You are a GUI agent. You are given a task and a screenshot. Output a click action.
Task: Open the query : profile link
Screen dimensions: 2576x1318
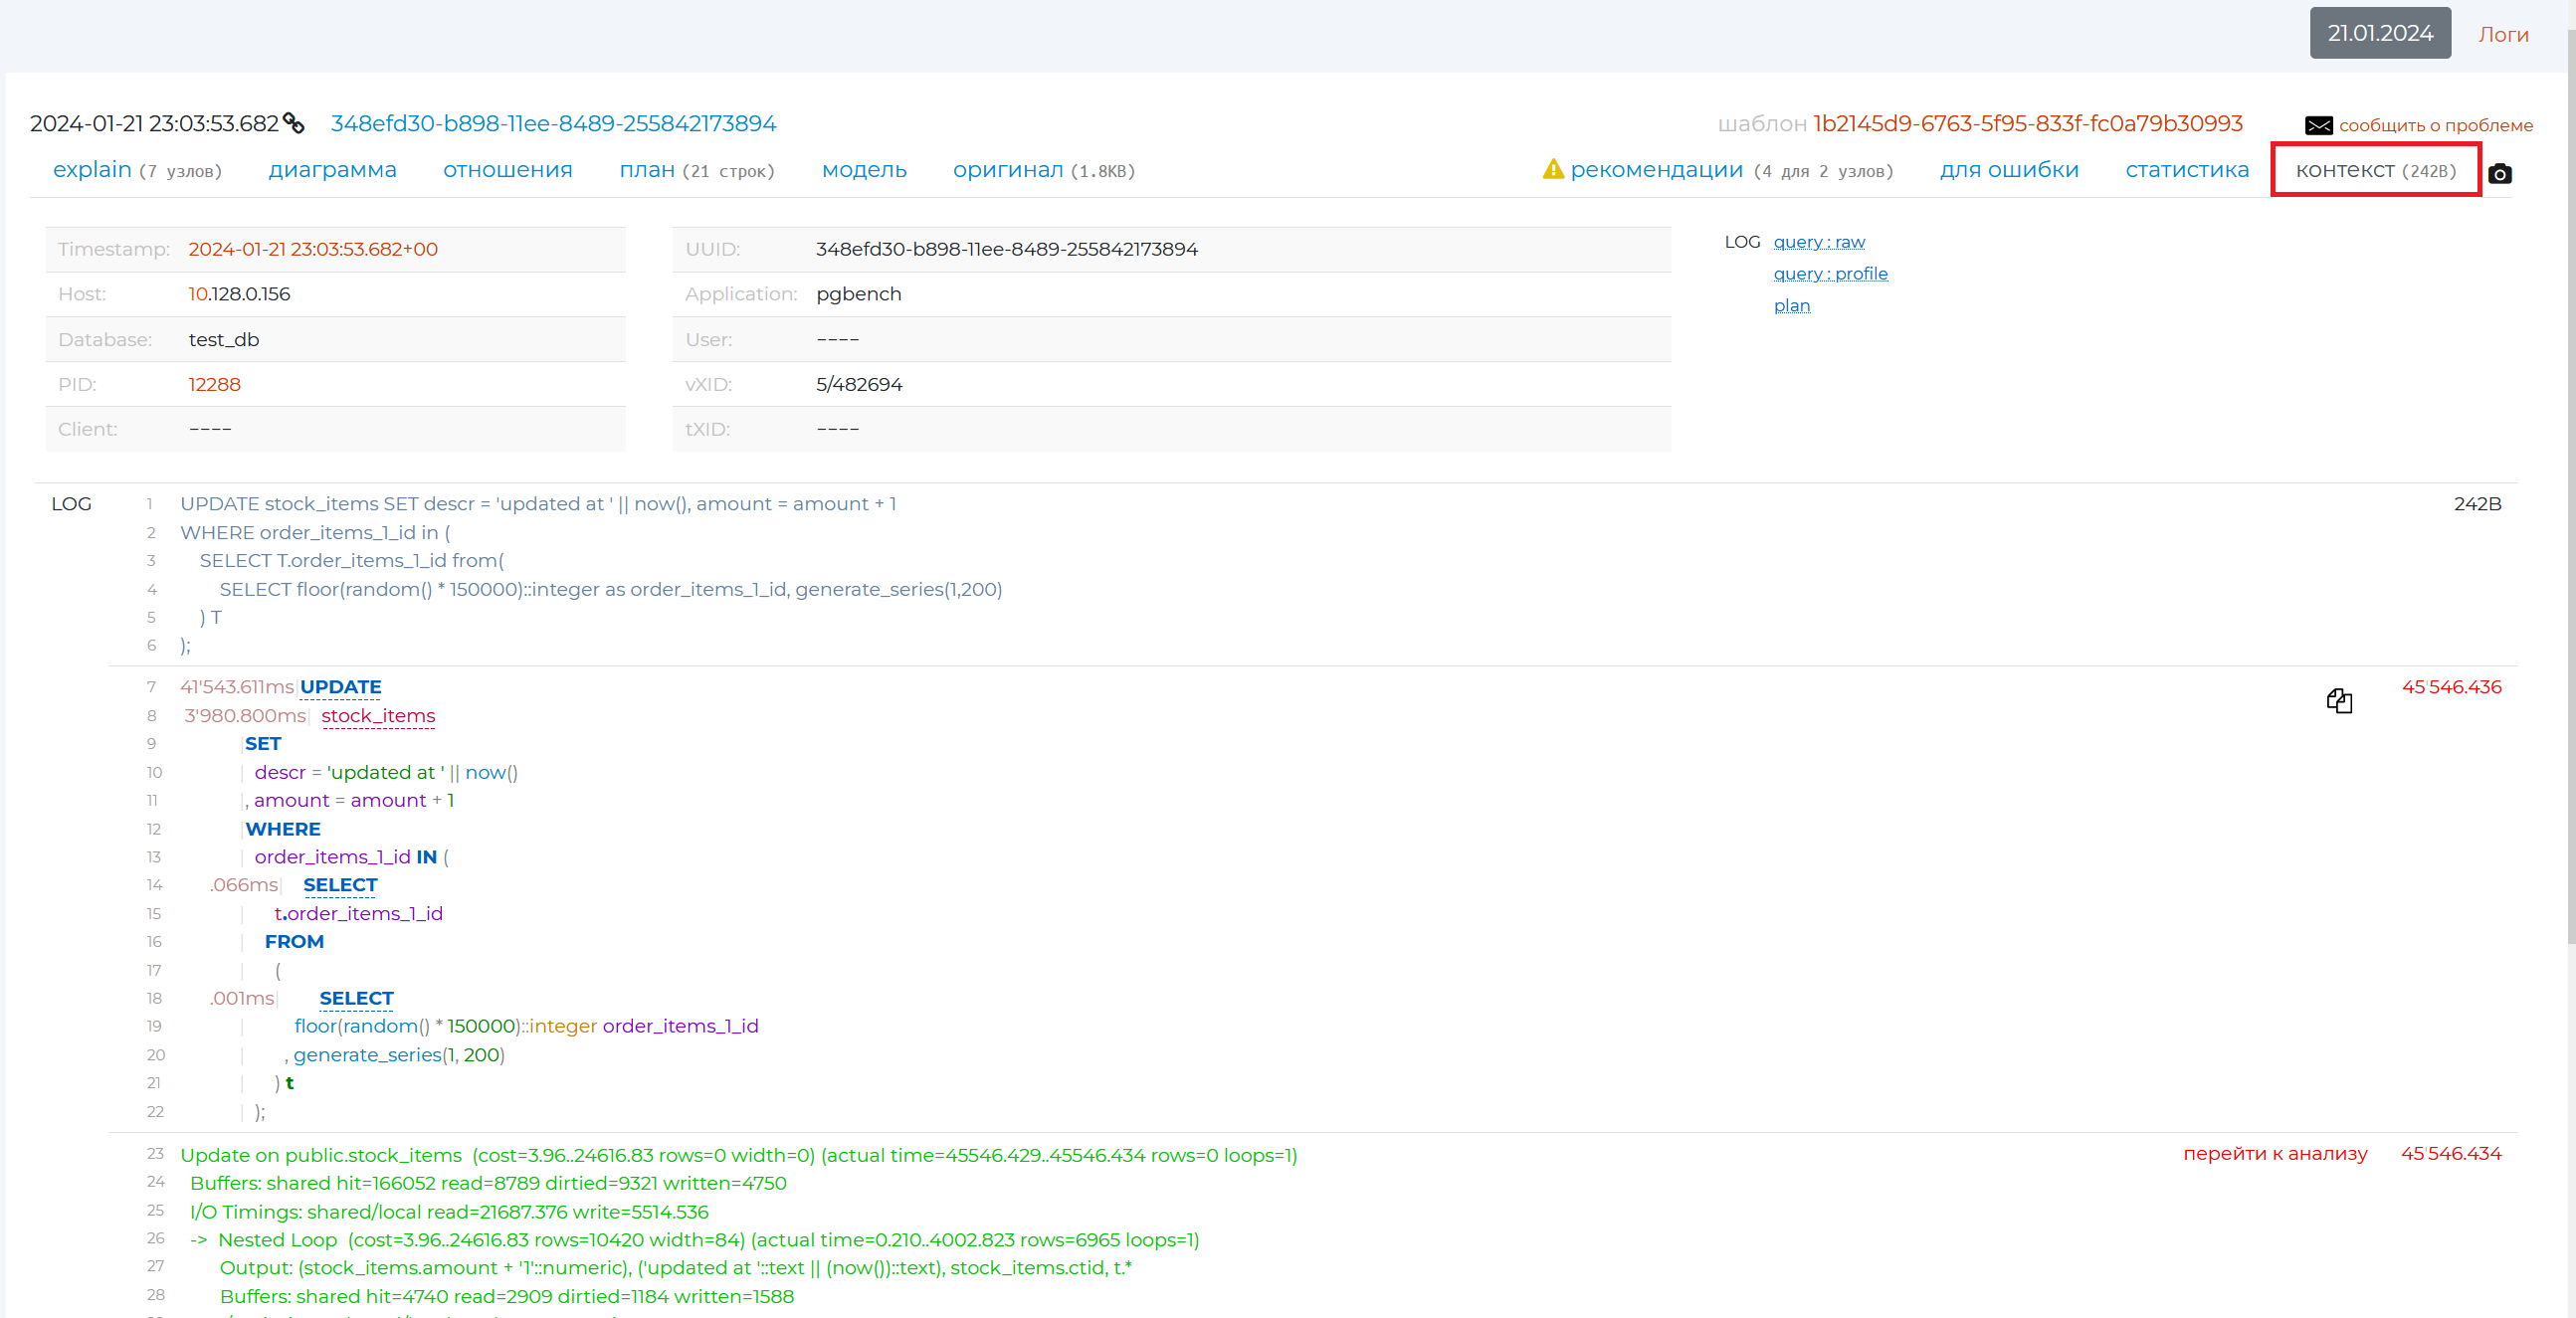click(x=1829, y=274)
